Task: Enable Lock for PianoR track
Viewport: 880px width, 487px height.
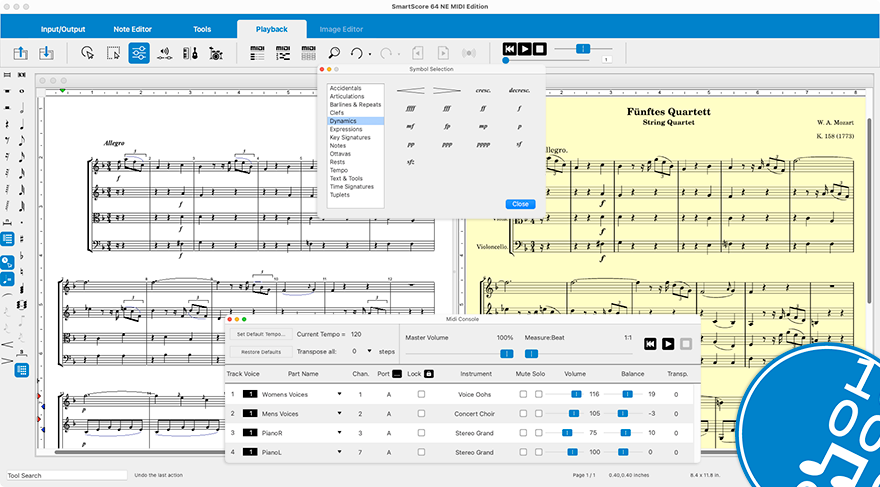Action: coord(421,433)
